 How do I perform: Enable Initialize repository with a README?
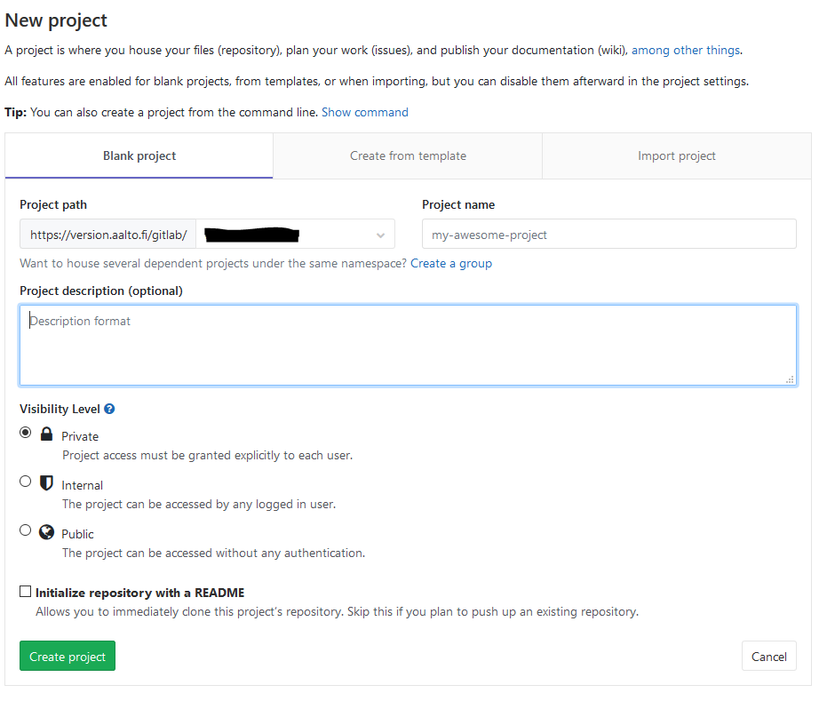click(x=26, y=592)
